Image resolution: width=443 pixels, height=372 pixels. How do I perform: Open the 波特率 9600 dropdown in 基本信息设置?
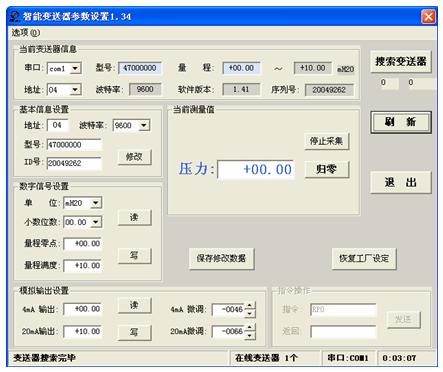(144, 125)
